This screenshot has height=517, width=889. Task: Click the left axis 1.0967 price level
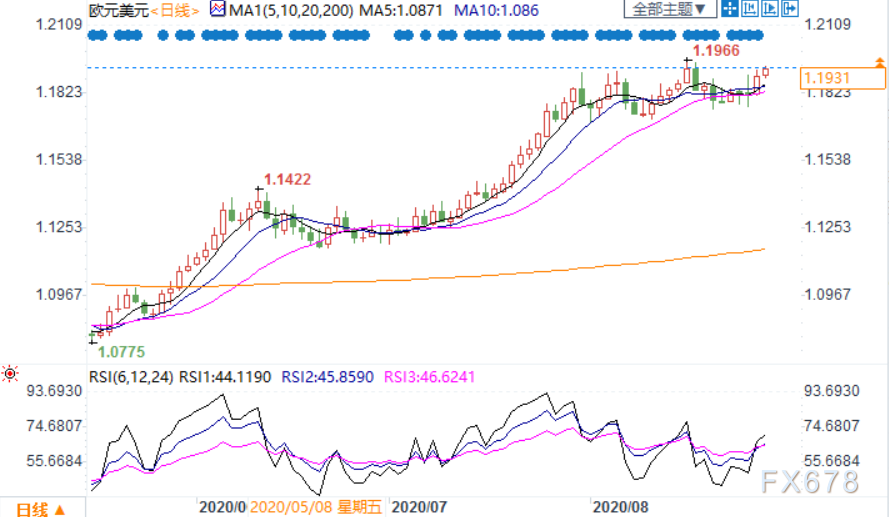point(59,294)
